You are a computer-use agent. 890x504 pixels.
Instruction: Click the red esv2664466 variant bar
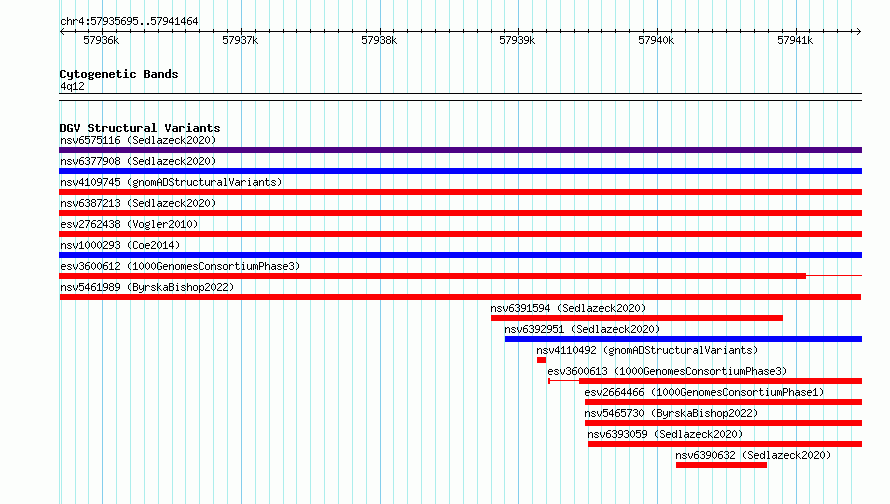pyautogui.click(x=724, y=402)
